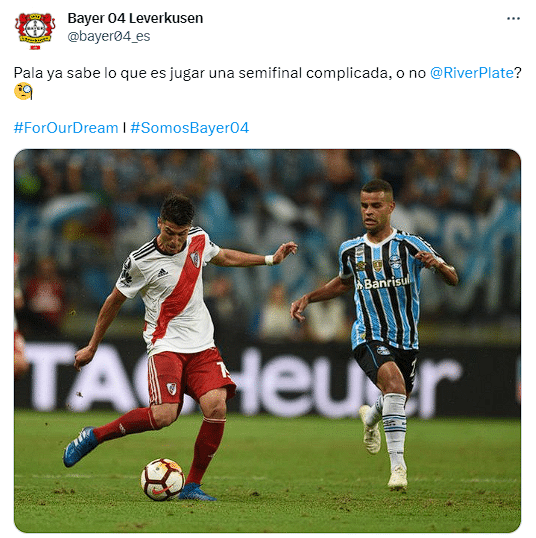Click the adidas logo on the white shirt
The image size is (536, 538).
(163, 273)
